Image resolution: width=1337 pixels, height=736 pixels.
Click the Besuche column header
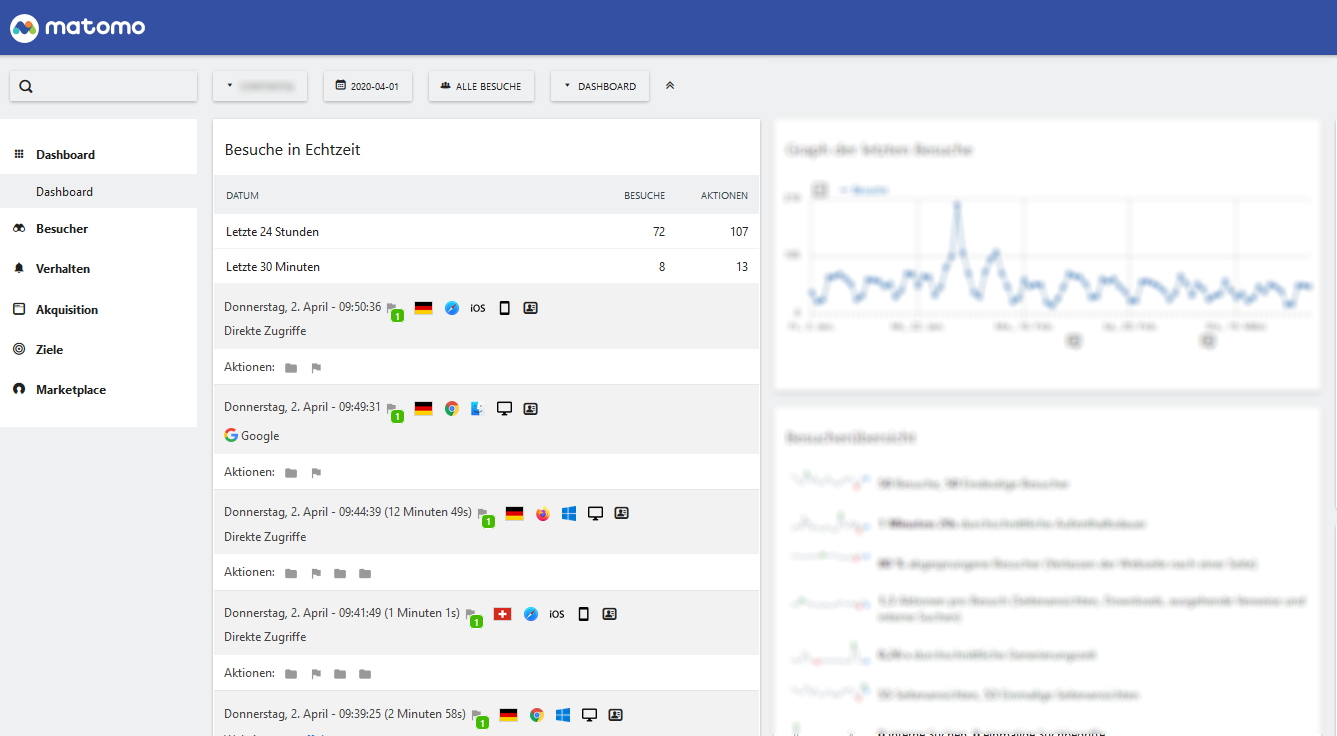[644, 196]
